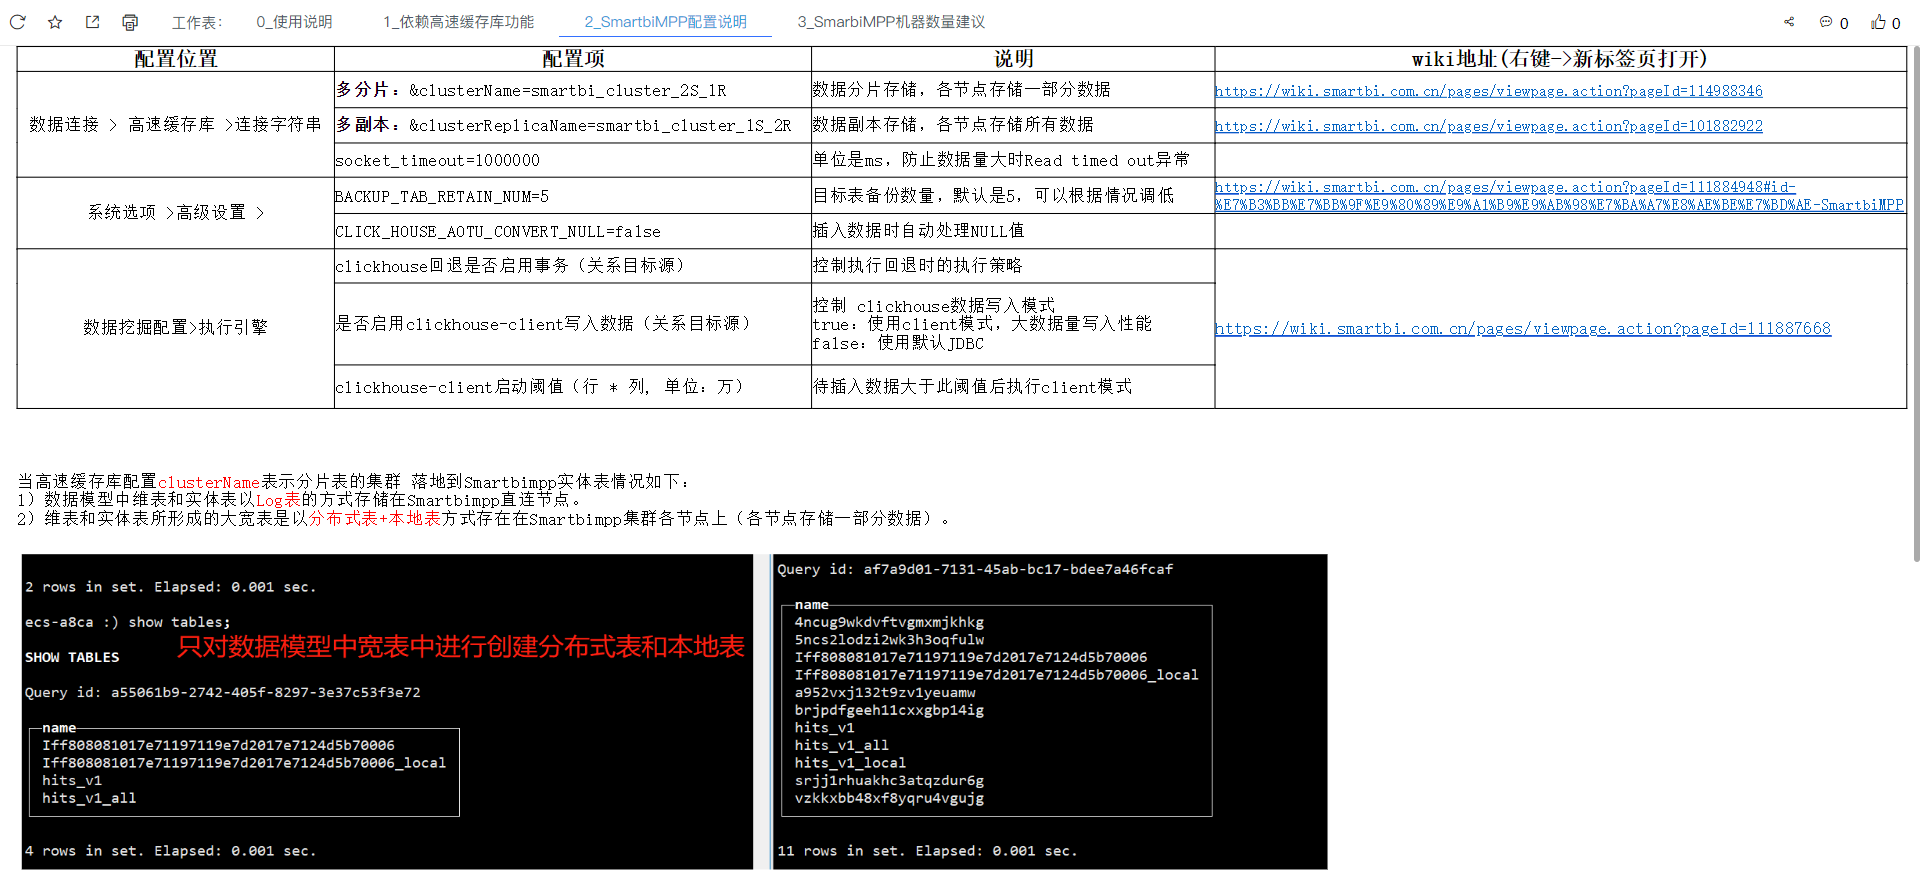Click the BACKUP_TAB_RETAIN_NUM=5 cell

(x=573, y=196)
